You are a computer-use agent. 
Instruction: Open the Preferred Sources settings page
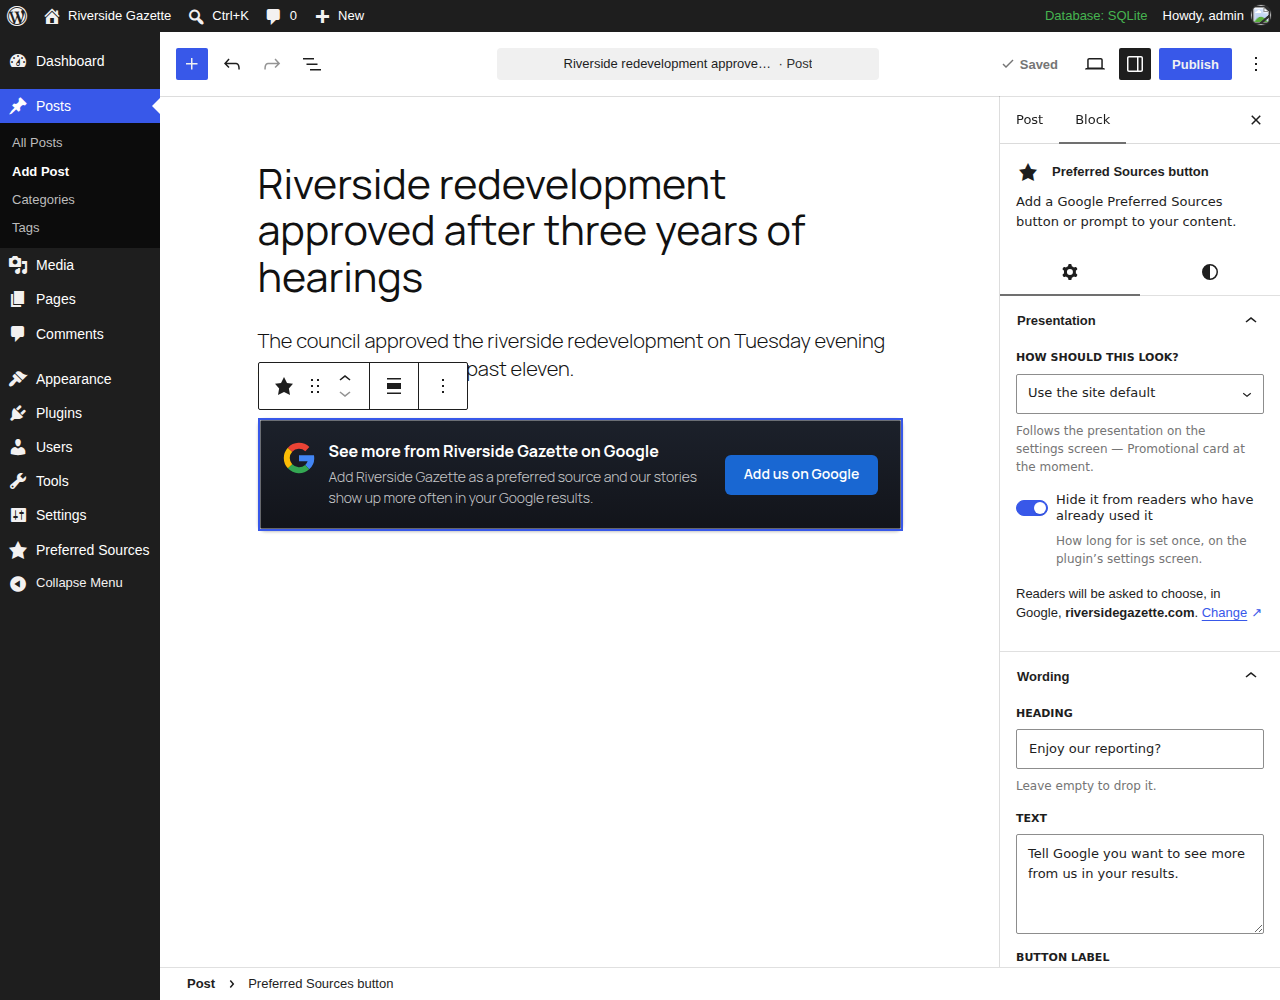pos(80,550)
